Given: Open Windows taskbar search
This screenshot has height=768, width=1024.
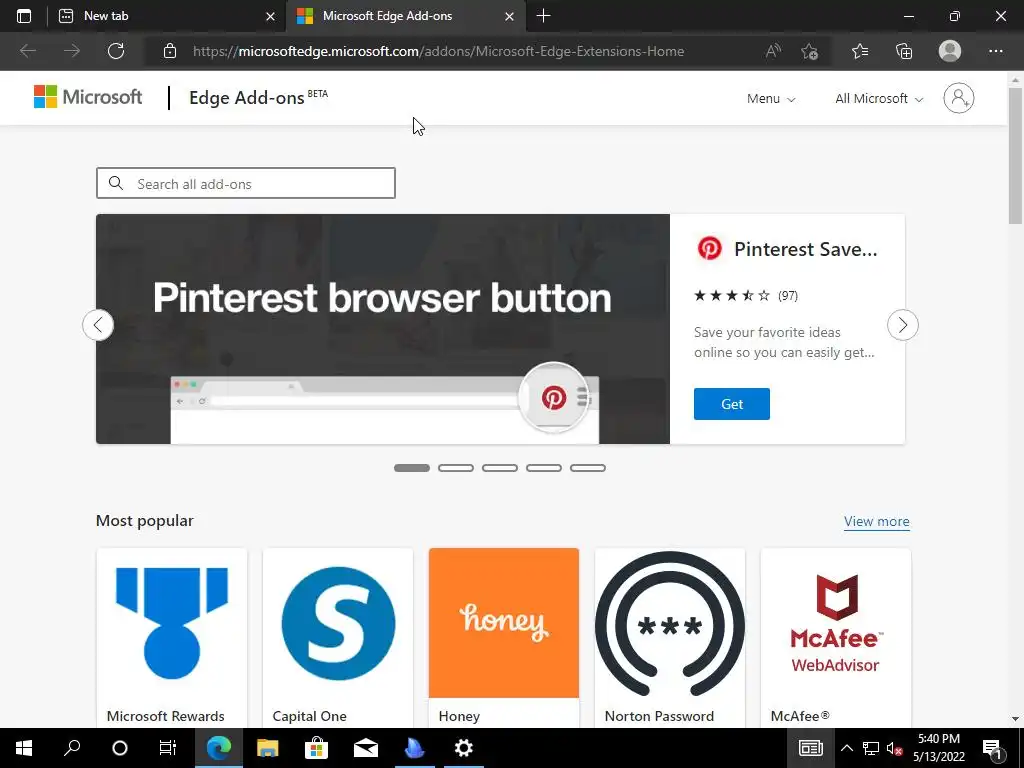Looking at the screenshot, I should pyautogui.click(x=72, y=748).
